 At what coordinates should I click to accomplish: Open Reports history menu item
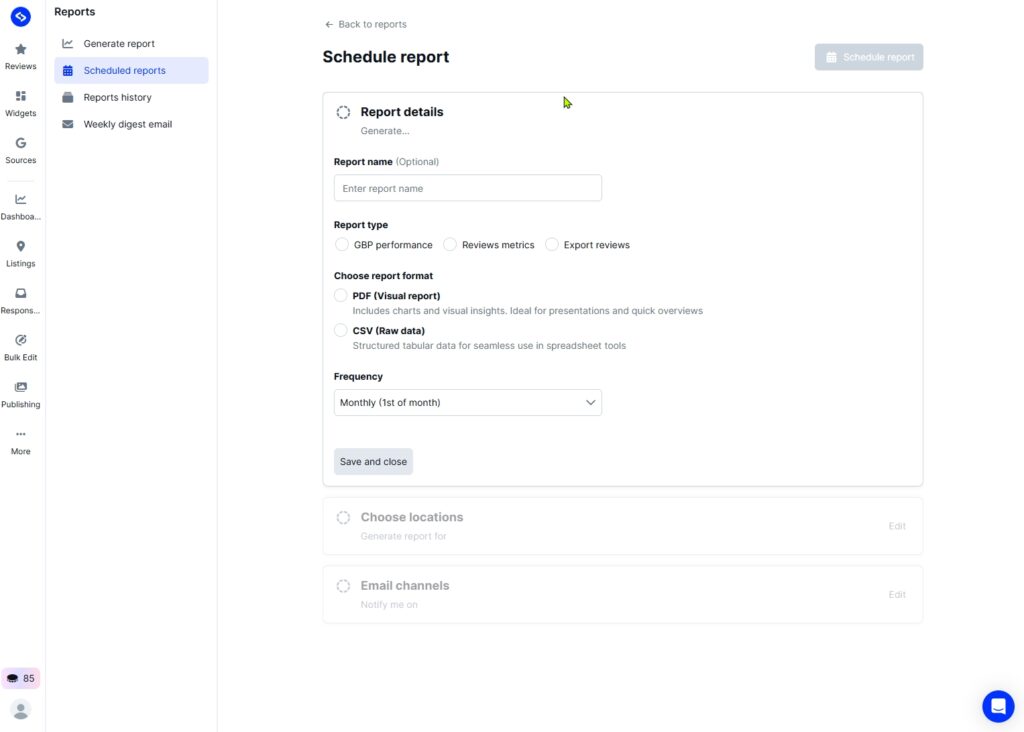[117, 98]
